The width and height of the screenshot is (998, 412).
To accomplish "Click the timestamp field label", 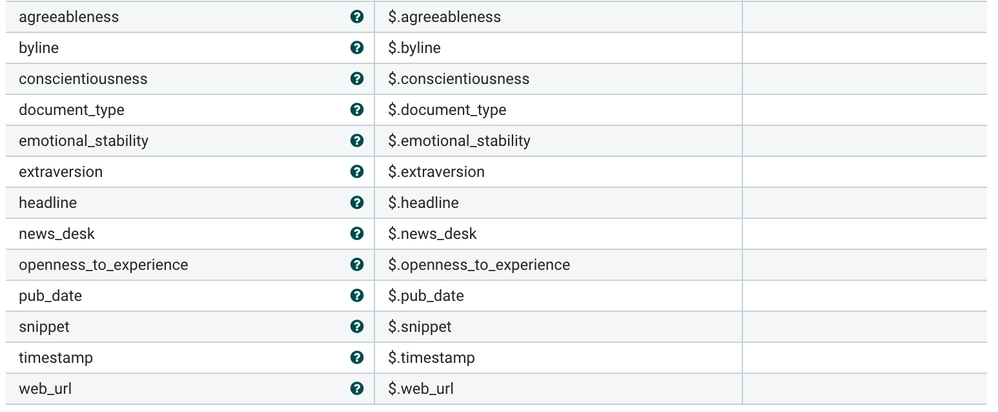I will click(x=56, y=358).
